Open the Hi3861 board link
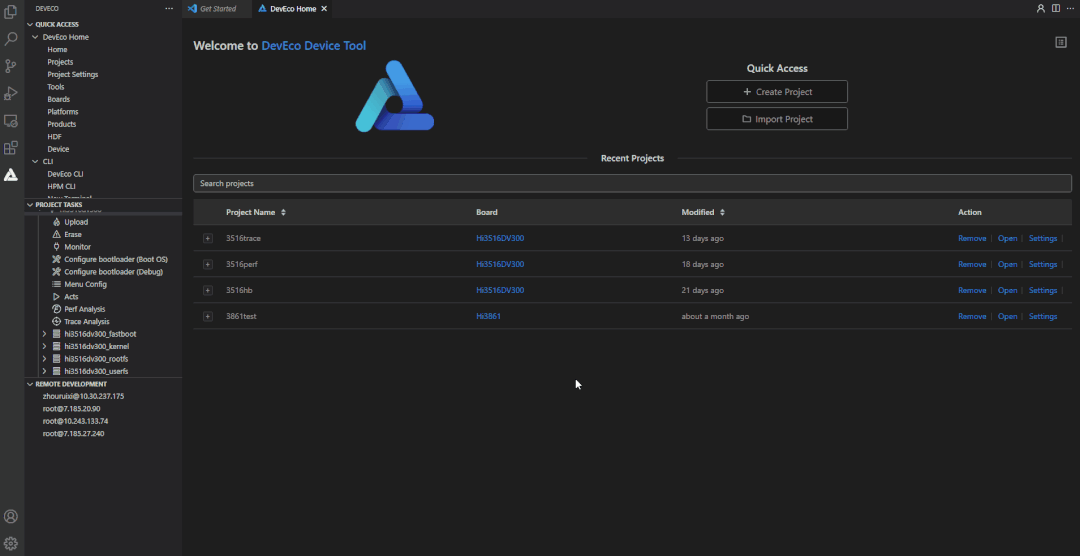 tap(488, 317)
